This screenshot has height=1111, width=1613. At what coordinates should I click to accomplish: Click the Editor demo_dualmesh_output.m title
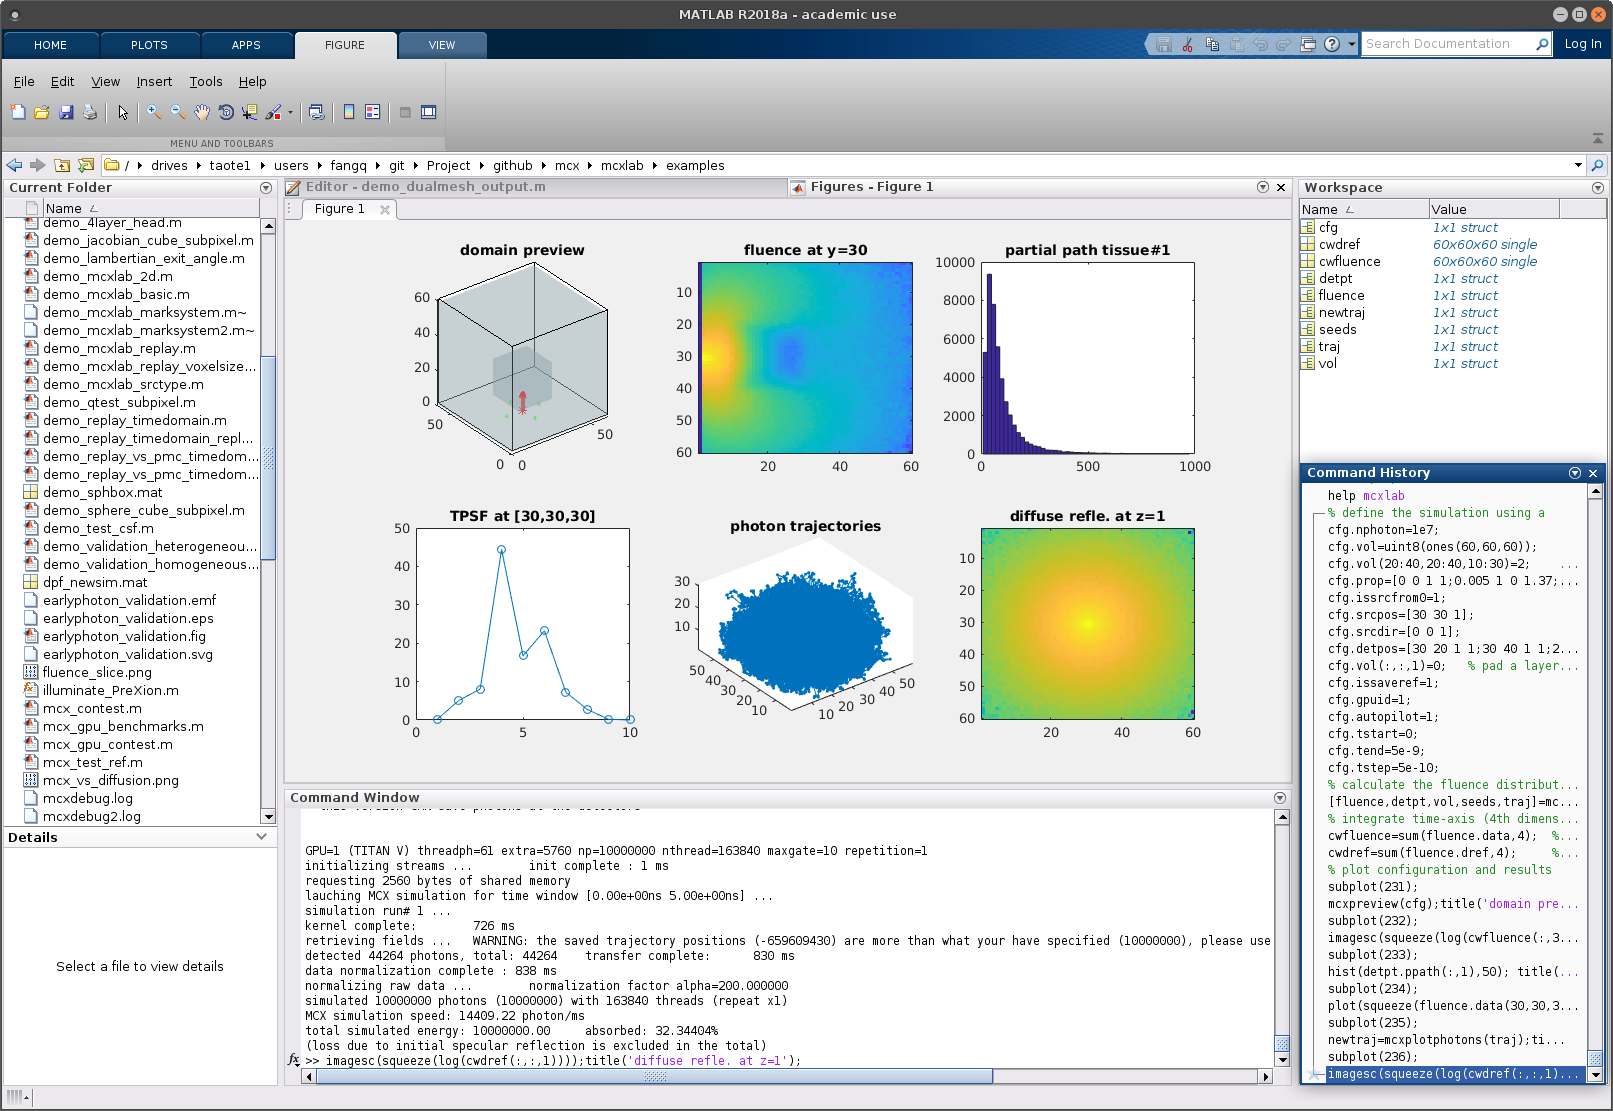click(425, 187)
